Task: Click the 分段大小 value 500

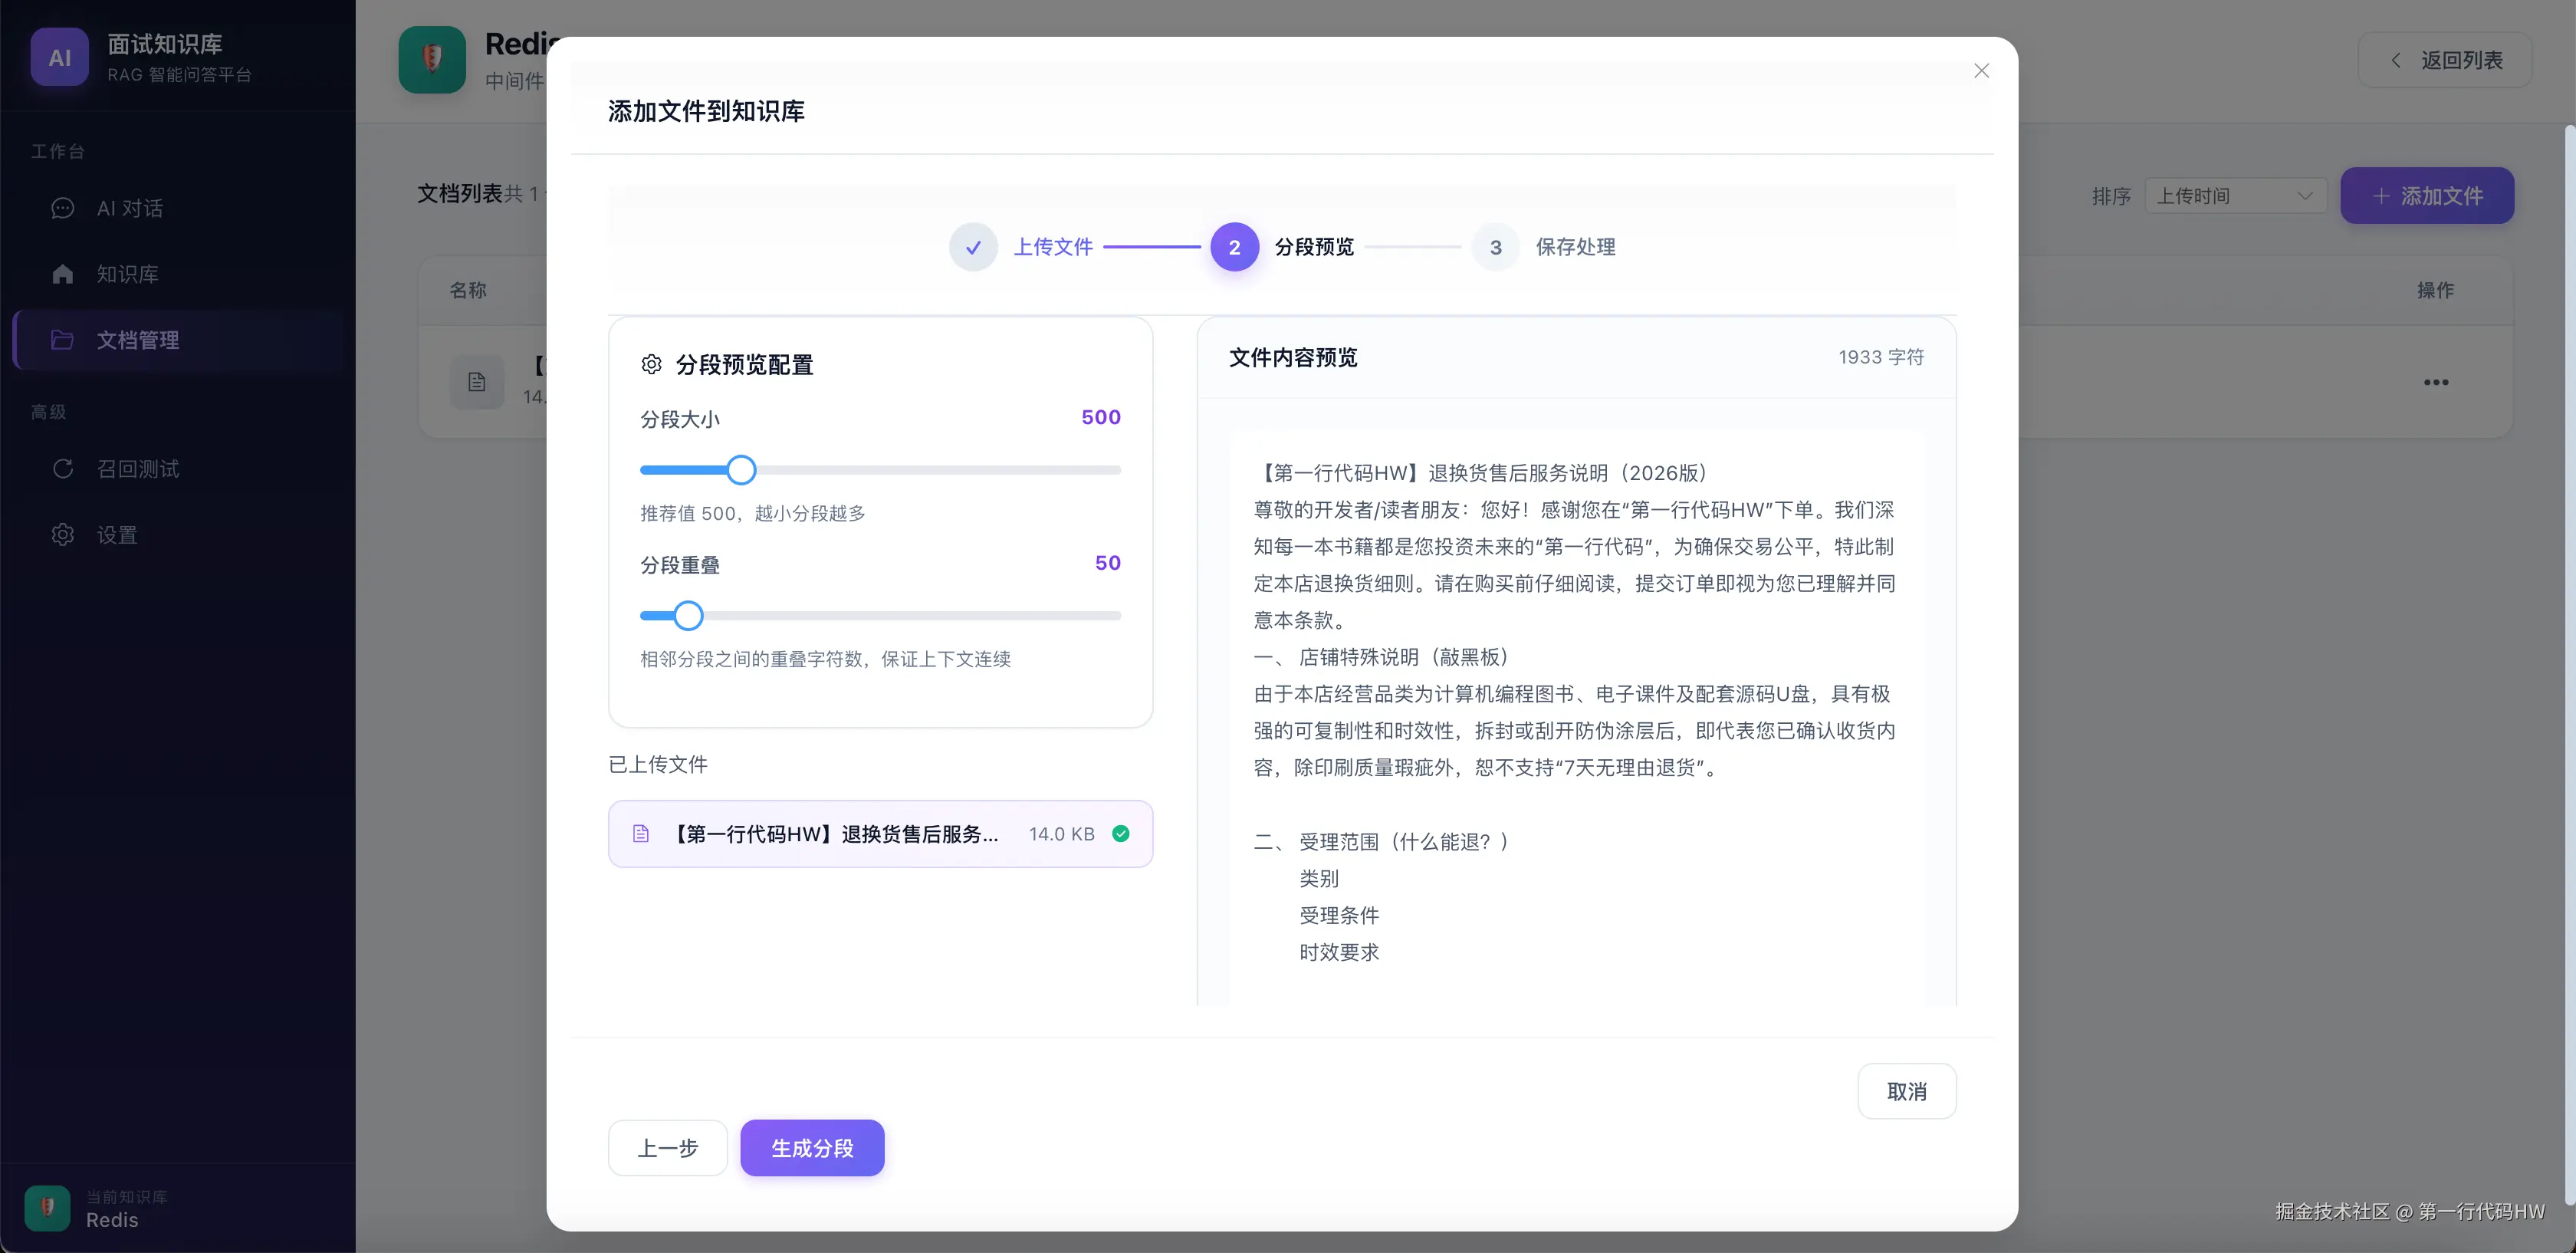Action: click(1100, 417)
